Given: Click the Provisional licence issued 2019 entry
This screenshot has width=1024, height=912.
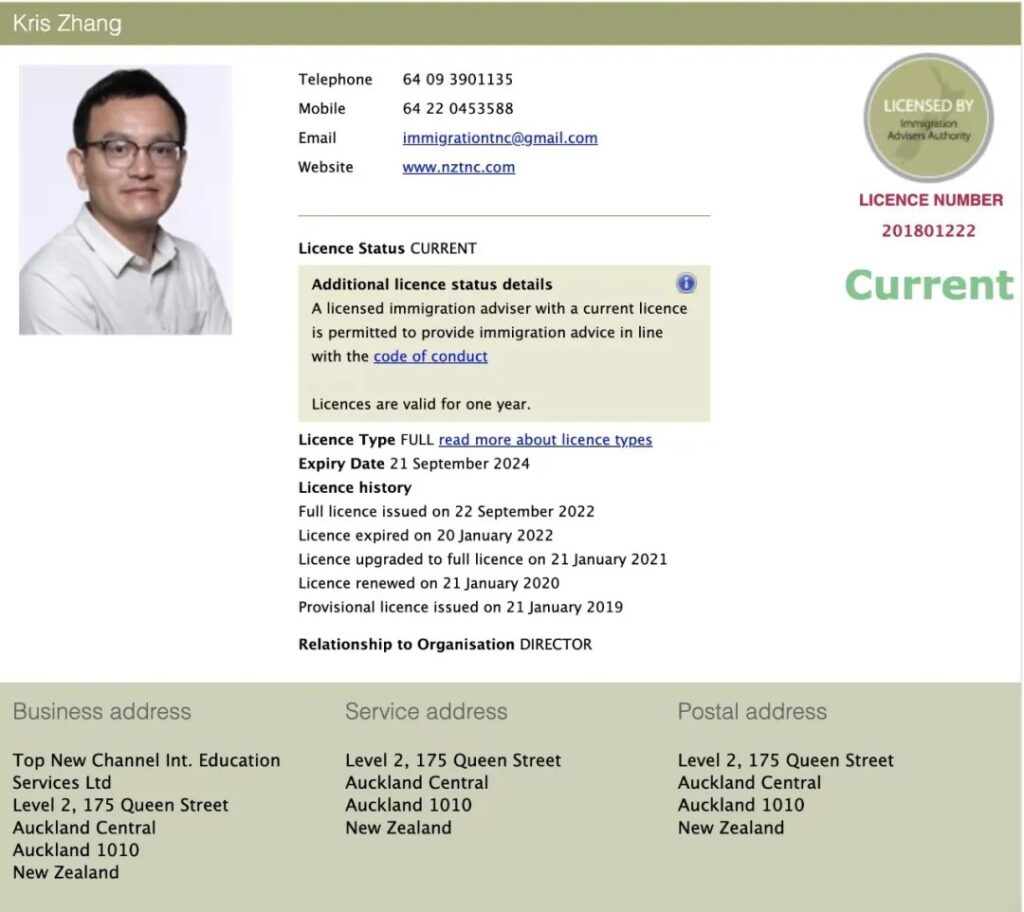Looking at the screenshot, I should (460, 607).
